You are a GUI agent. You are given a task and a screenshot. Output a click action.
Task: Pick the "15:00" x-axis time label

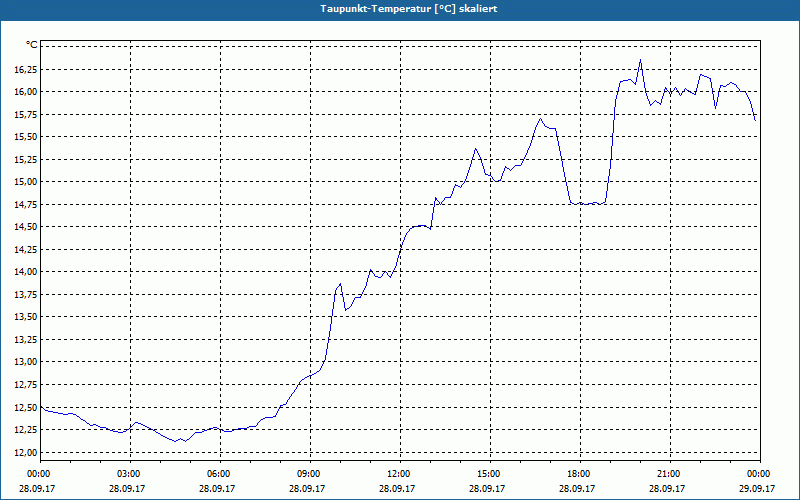pyautogui.click(x=488, y=474)
